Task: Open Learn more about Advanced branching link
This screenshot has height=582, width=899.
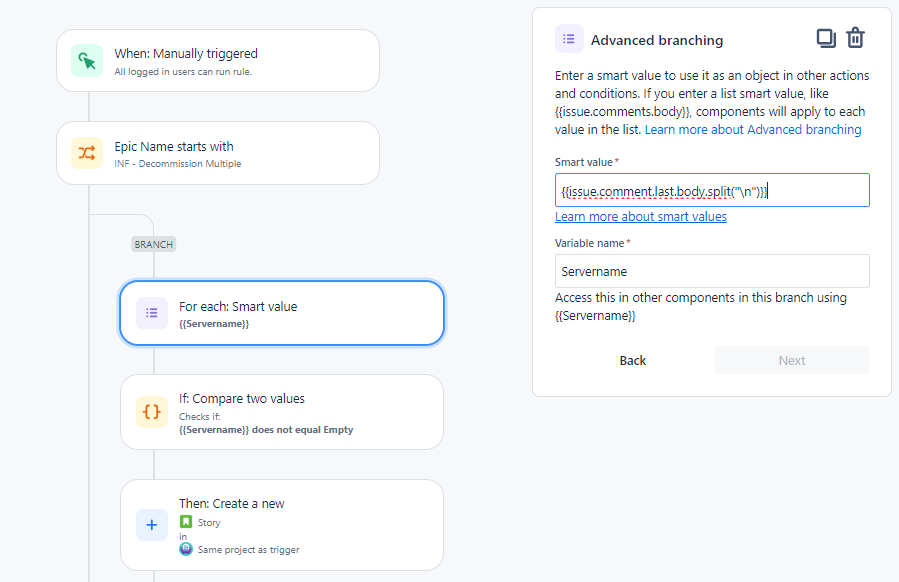Action: click(x=753, y=130)
